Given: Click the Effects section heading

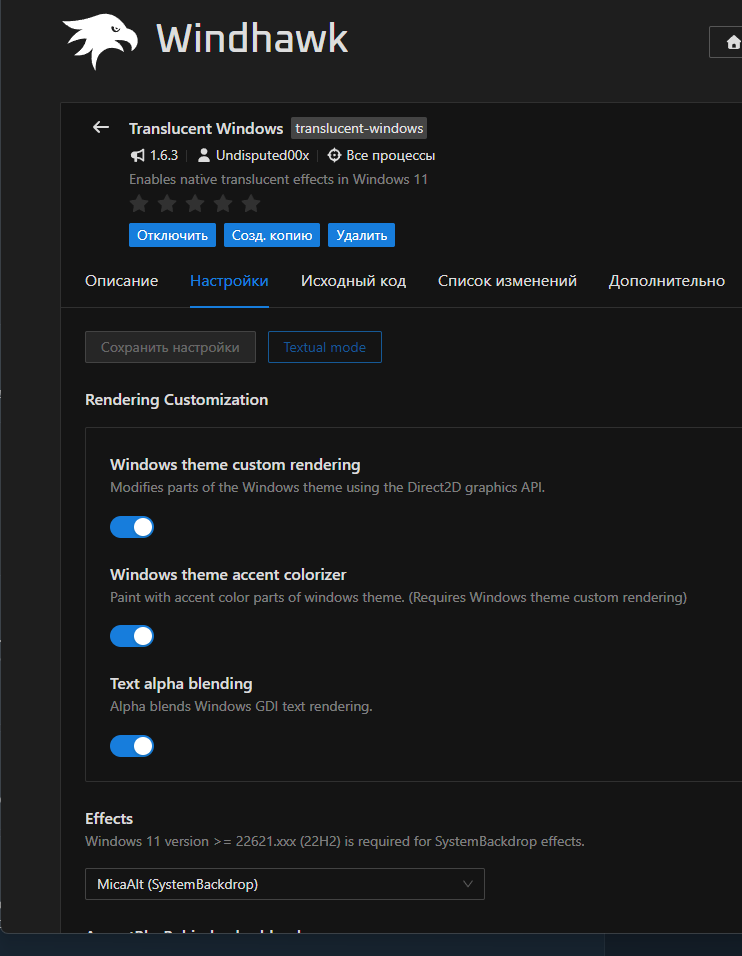Looking at the screenshot, I should [x=109, y=818].
